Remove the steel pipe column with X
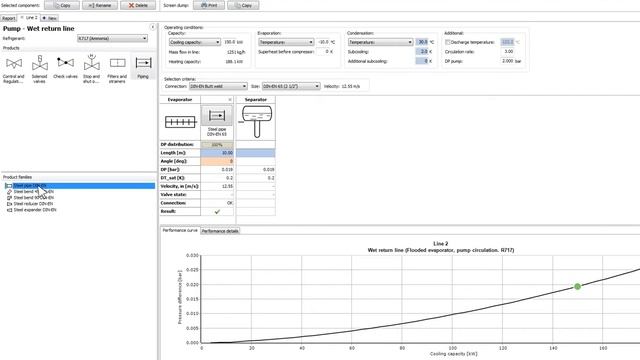 (x=230, y=100)
